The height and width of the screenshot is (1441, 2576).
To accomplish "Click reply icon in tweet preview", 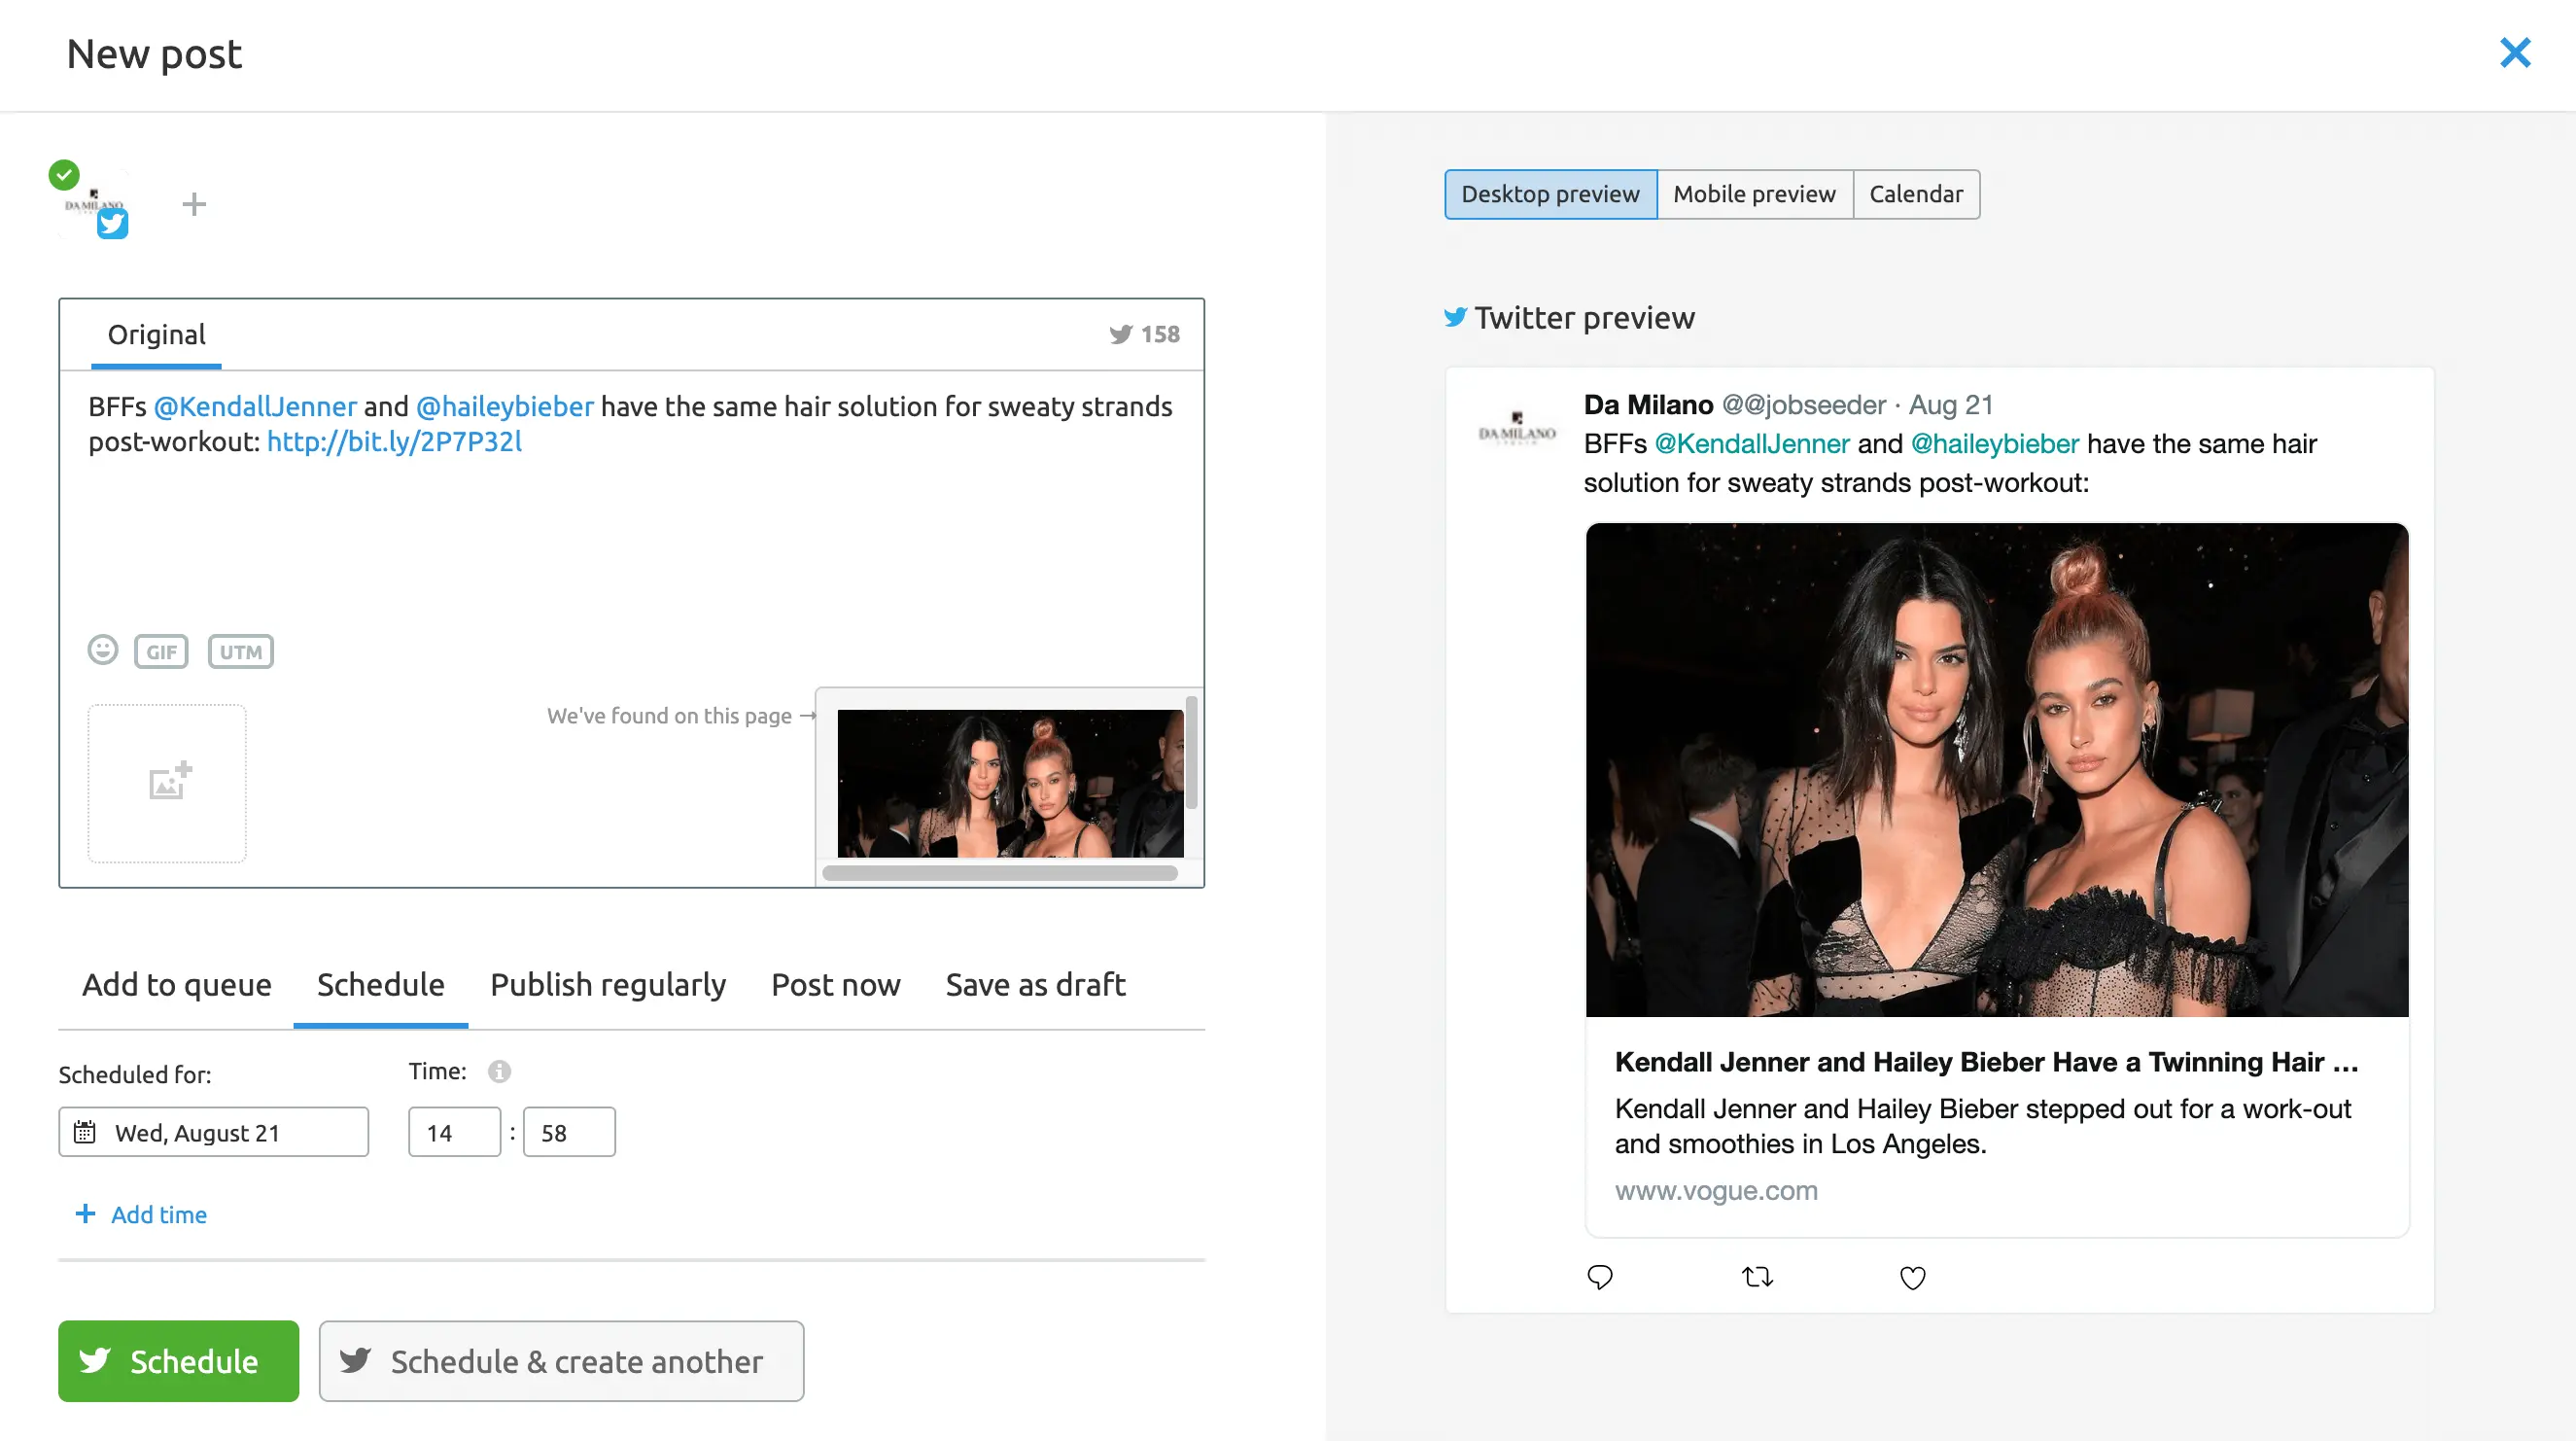I will pos(1600,1277).
